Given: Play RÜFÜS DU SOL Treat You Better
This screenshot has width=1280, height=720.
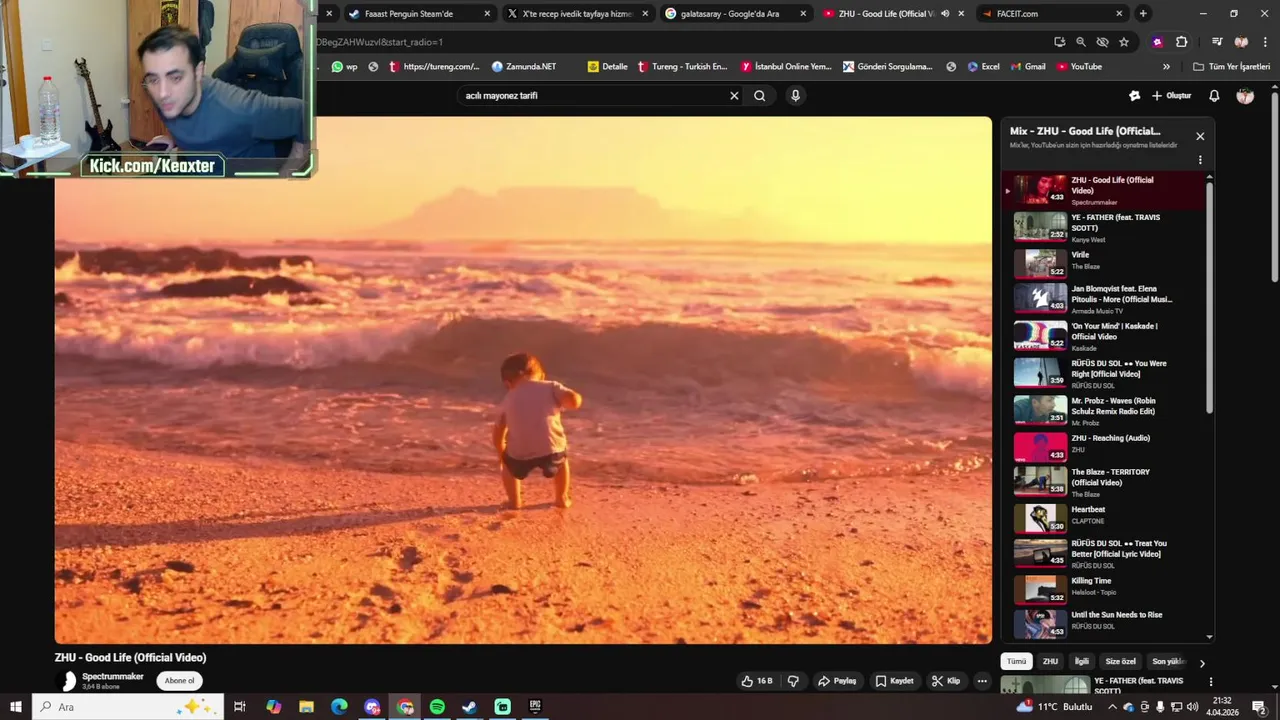Looking at the screenshot, I should coord(1105,554).
